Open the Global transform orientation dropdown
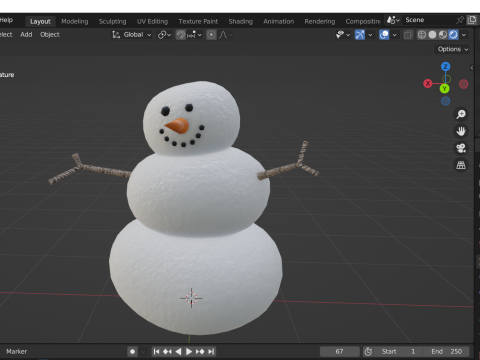The height and width of the screenshot is (360, 480). pyautogui.click(x=131, y=35)
